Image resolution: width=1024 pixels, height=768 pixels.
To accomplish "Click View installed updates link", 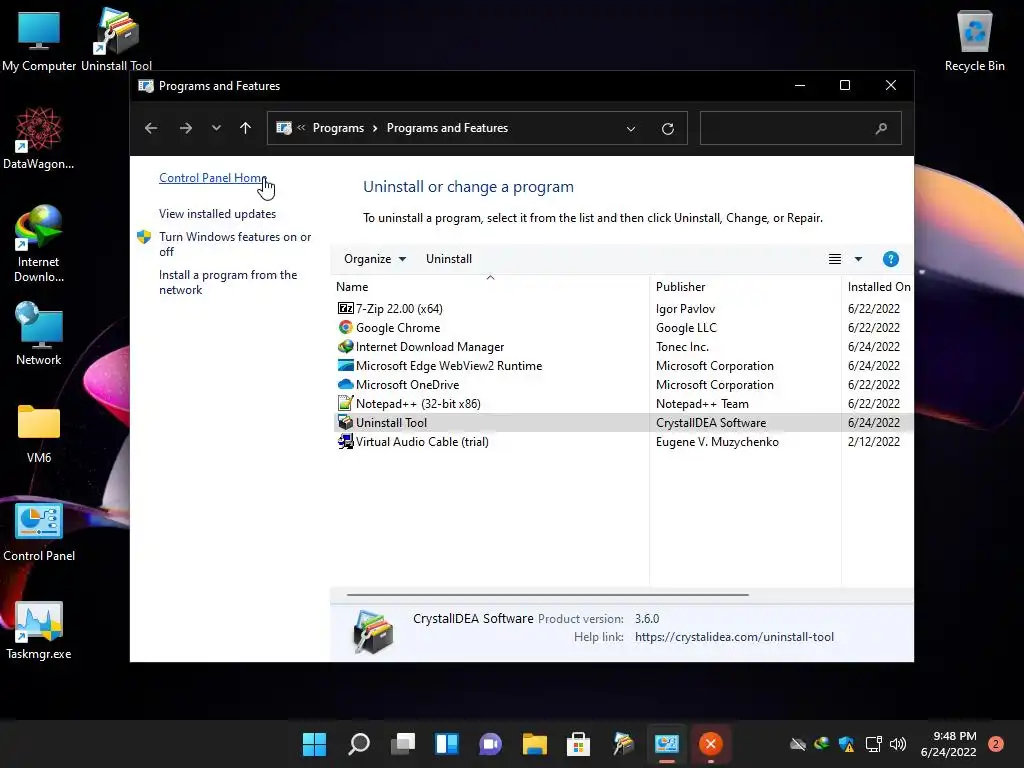I will point(217,214).
